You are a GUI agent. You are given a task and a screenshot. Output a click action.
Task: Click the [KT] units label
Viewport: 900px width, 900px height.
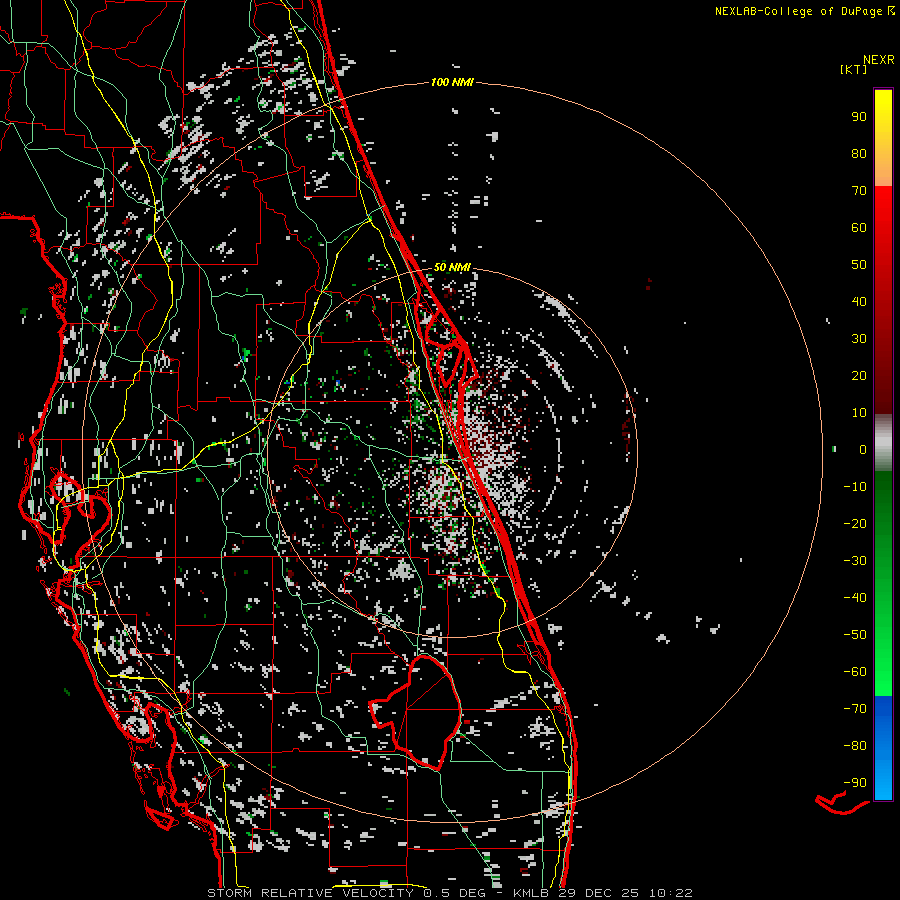pos(854,69)
